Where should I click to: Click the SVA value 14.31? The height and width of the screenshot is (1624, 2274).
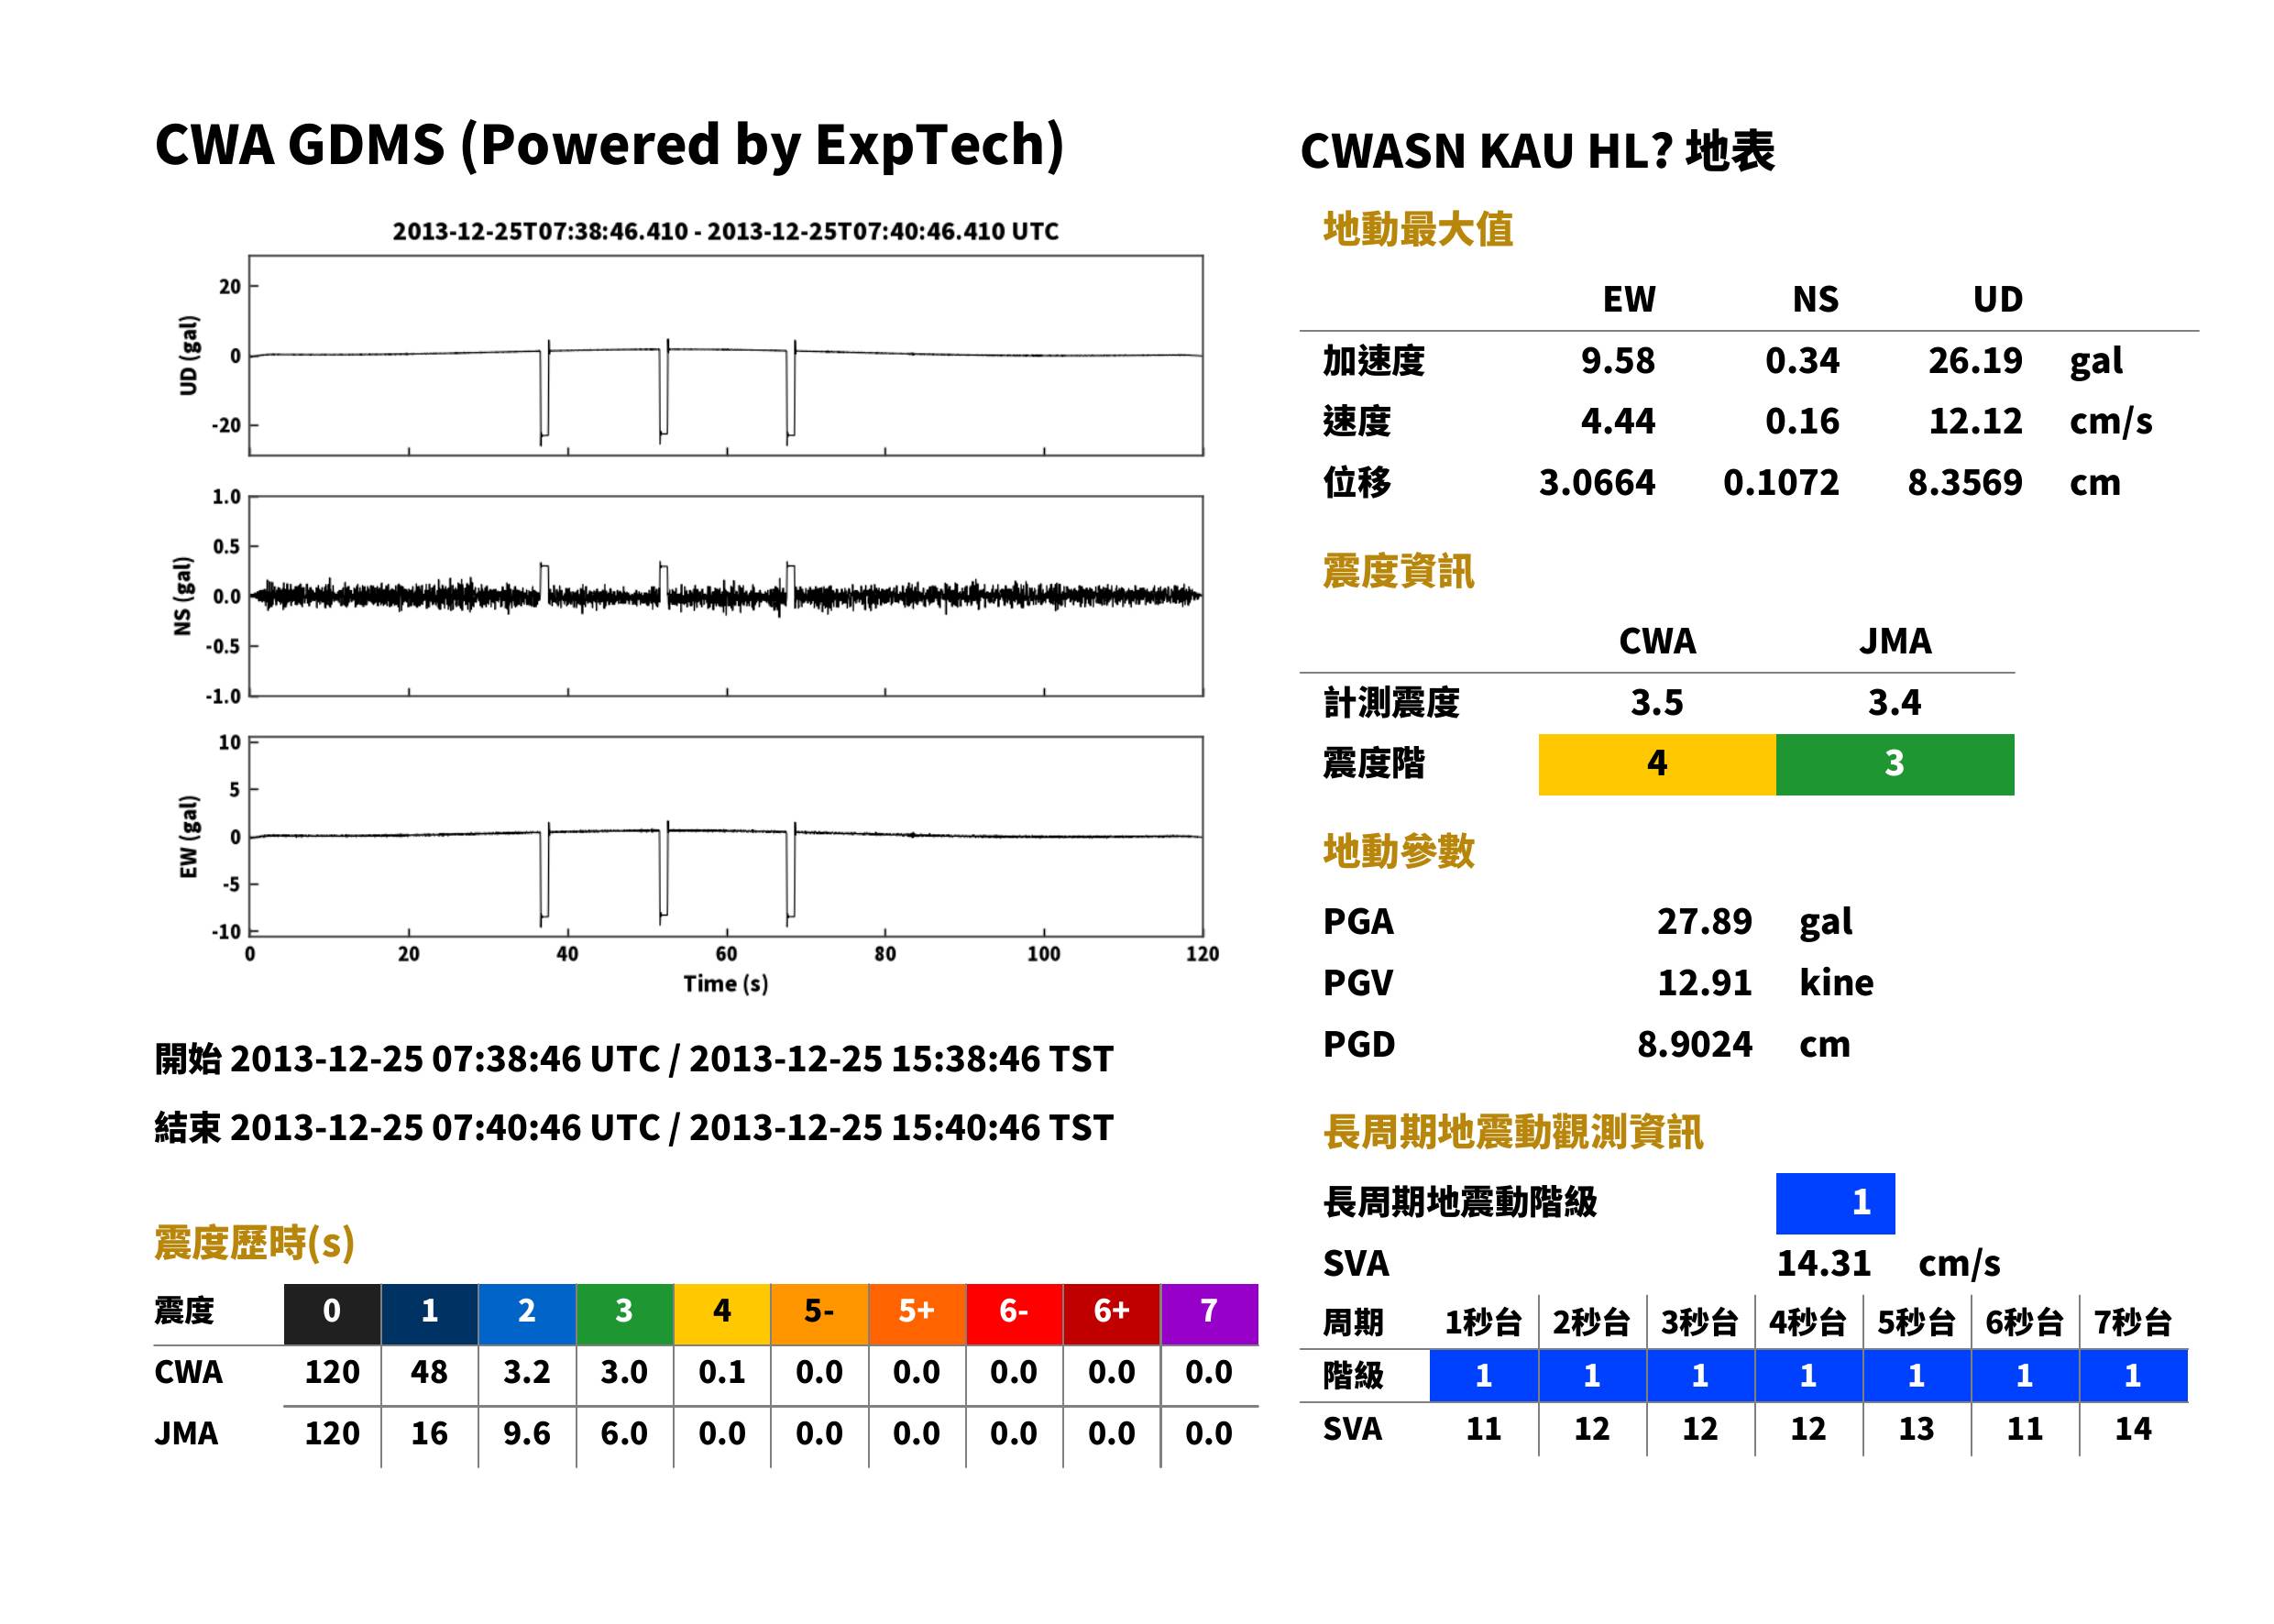pos(1823,1264)
